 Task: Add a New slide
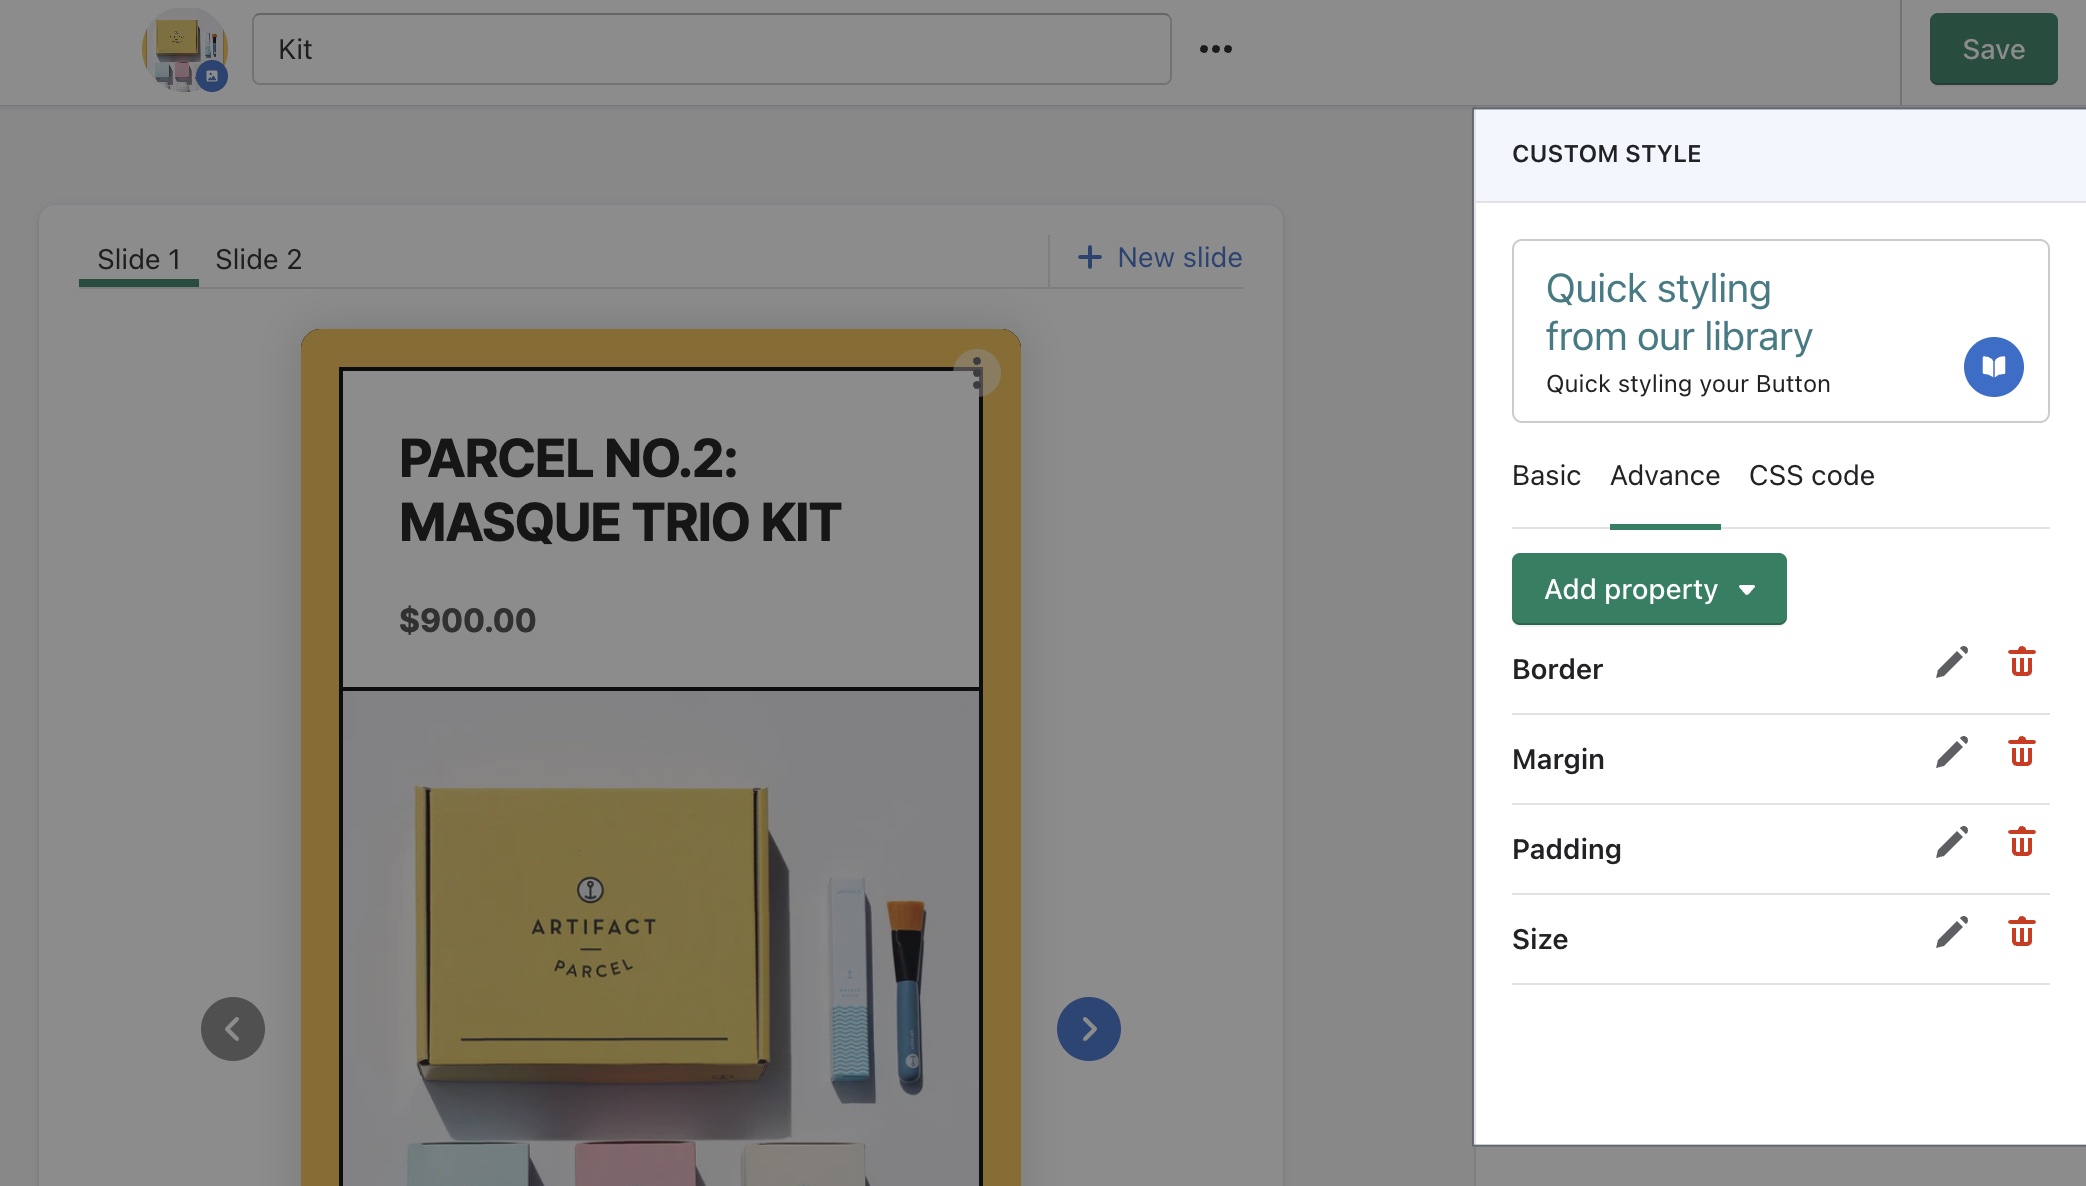point(1160,258)
